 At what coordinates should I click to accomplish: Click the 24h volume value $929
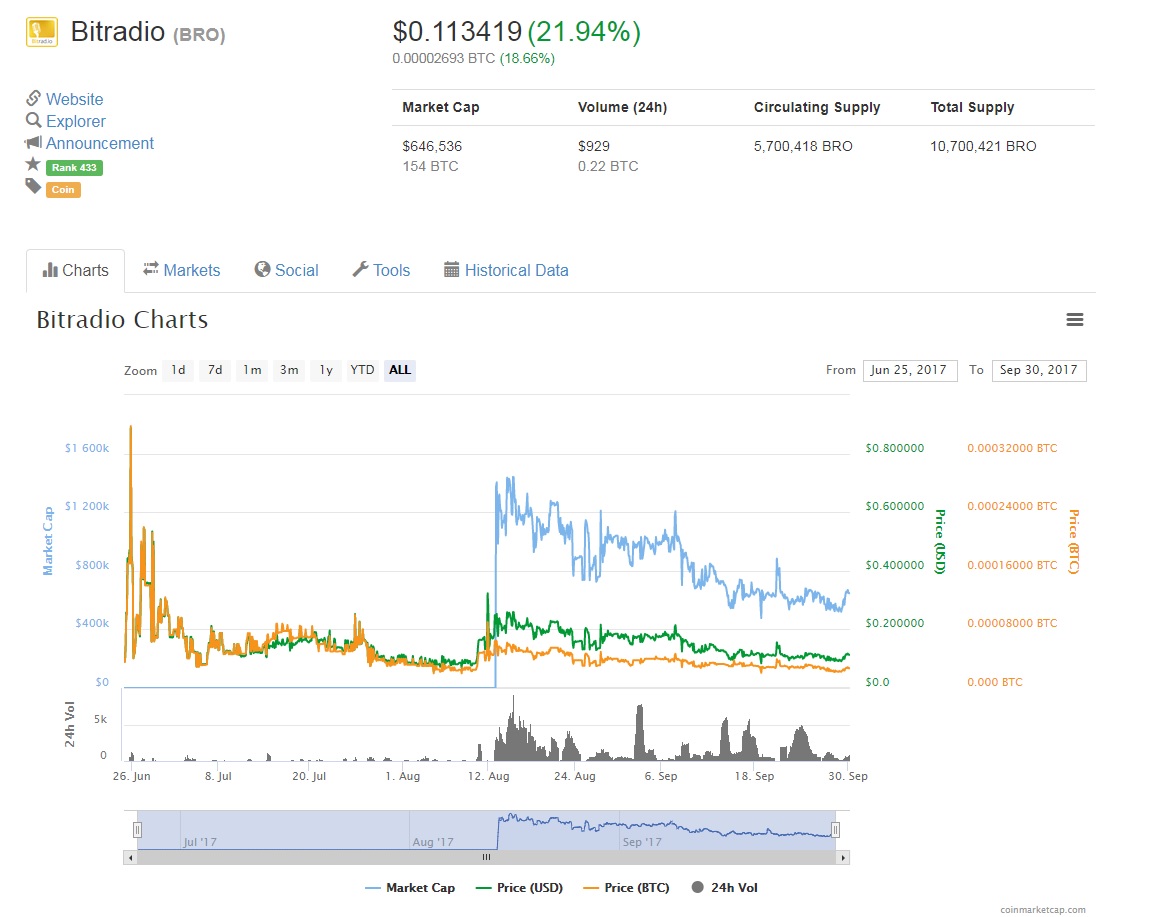pyautogui.click(x=594, y=146)
